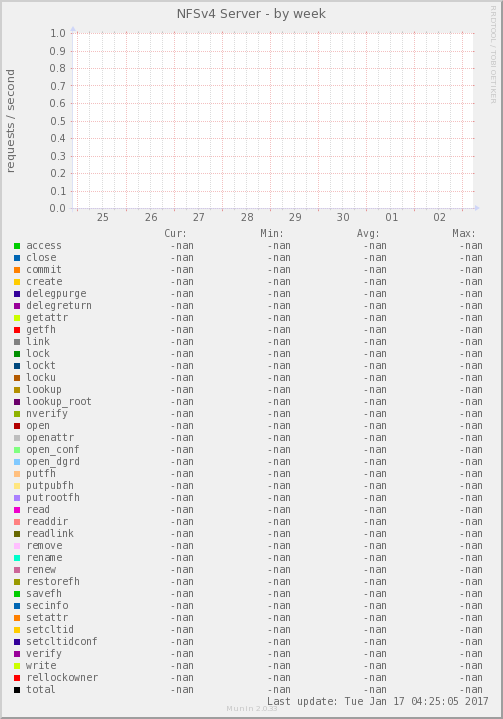Click the y-axis value 1.0

[x=58, y=33]
